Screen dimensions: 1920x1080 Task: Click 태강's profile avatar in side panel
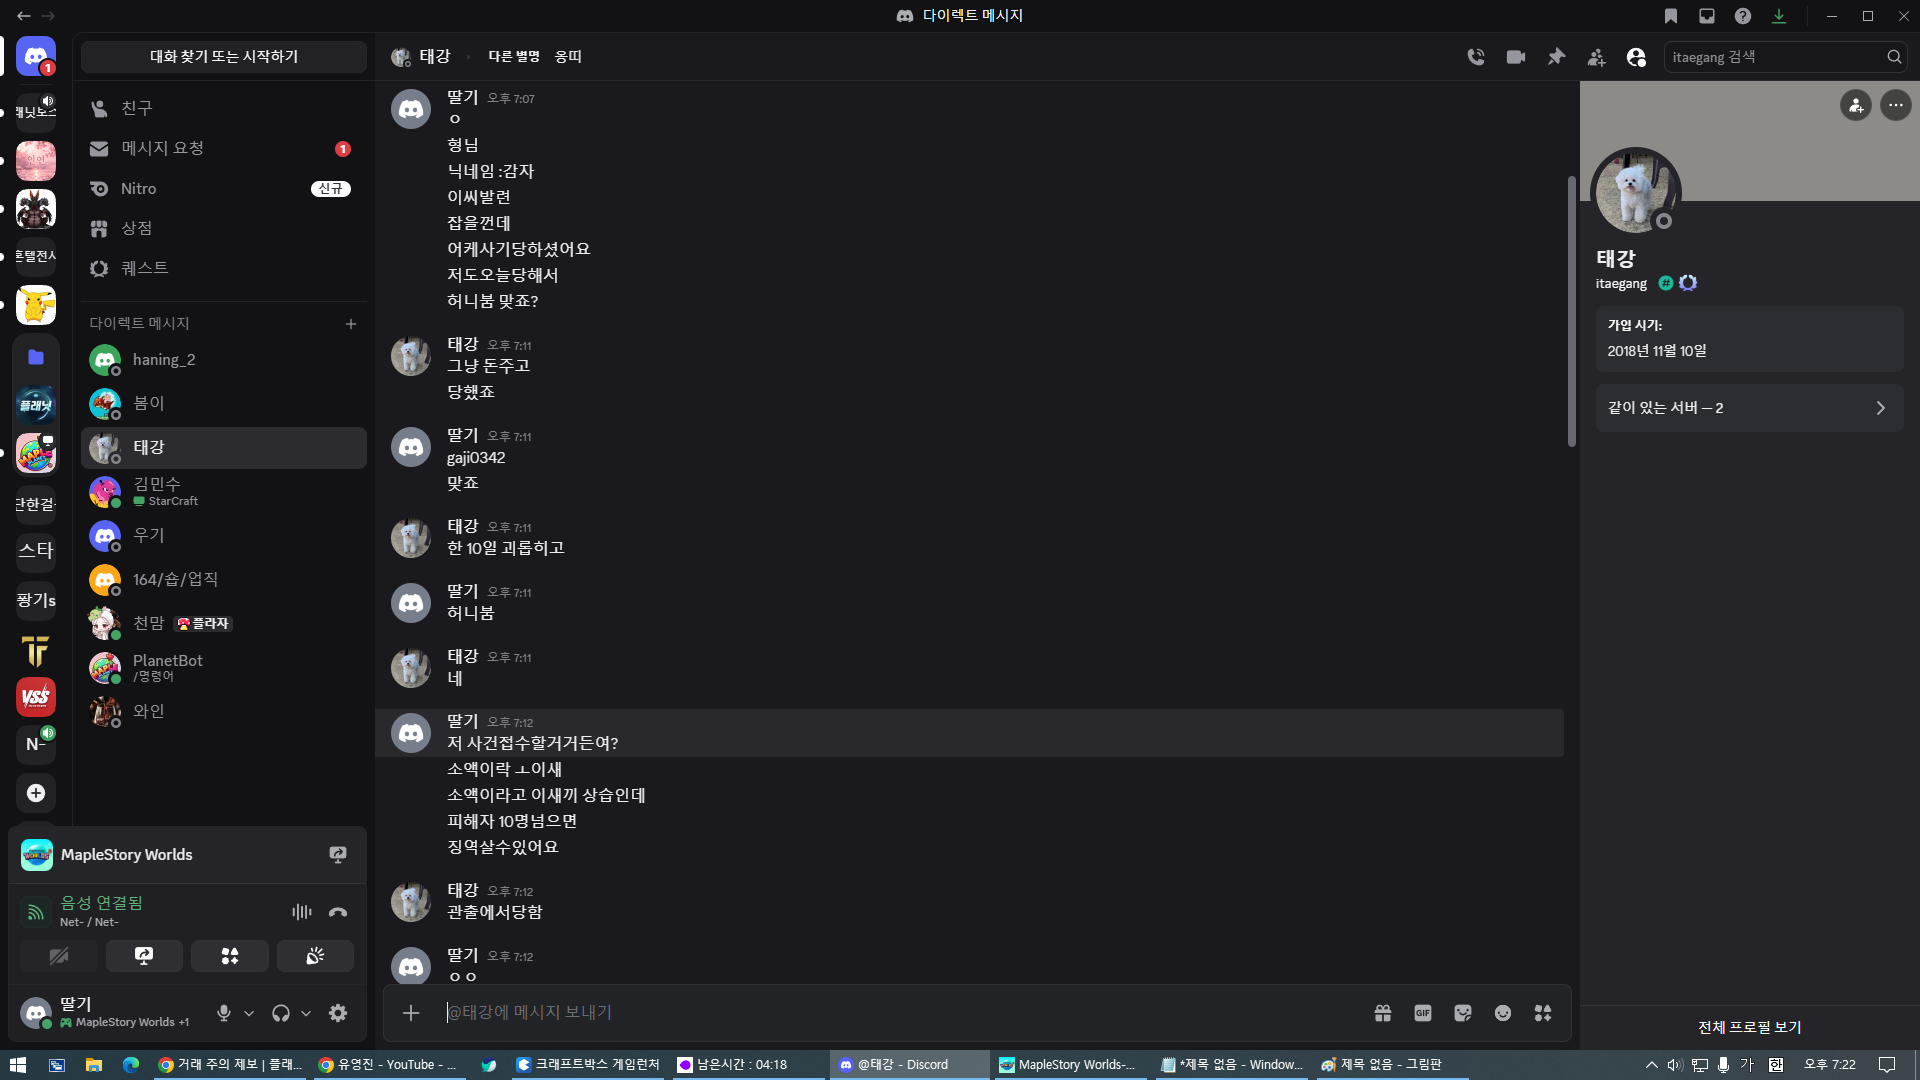(x=1636, y=192)
